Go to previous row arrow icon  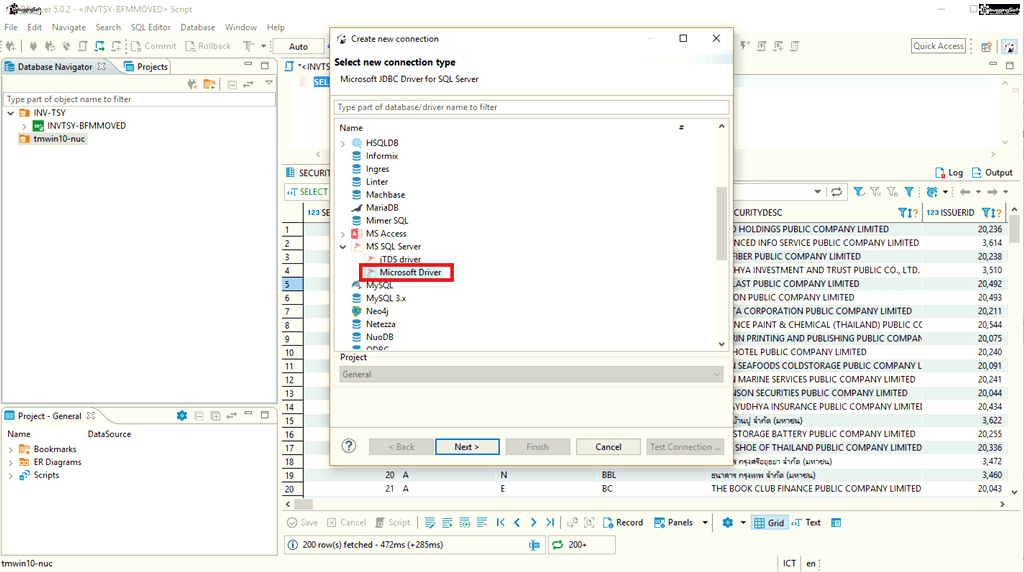(517, 522)
